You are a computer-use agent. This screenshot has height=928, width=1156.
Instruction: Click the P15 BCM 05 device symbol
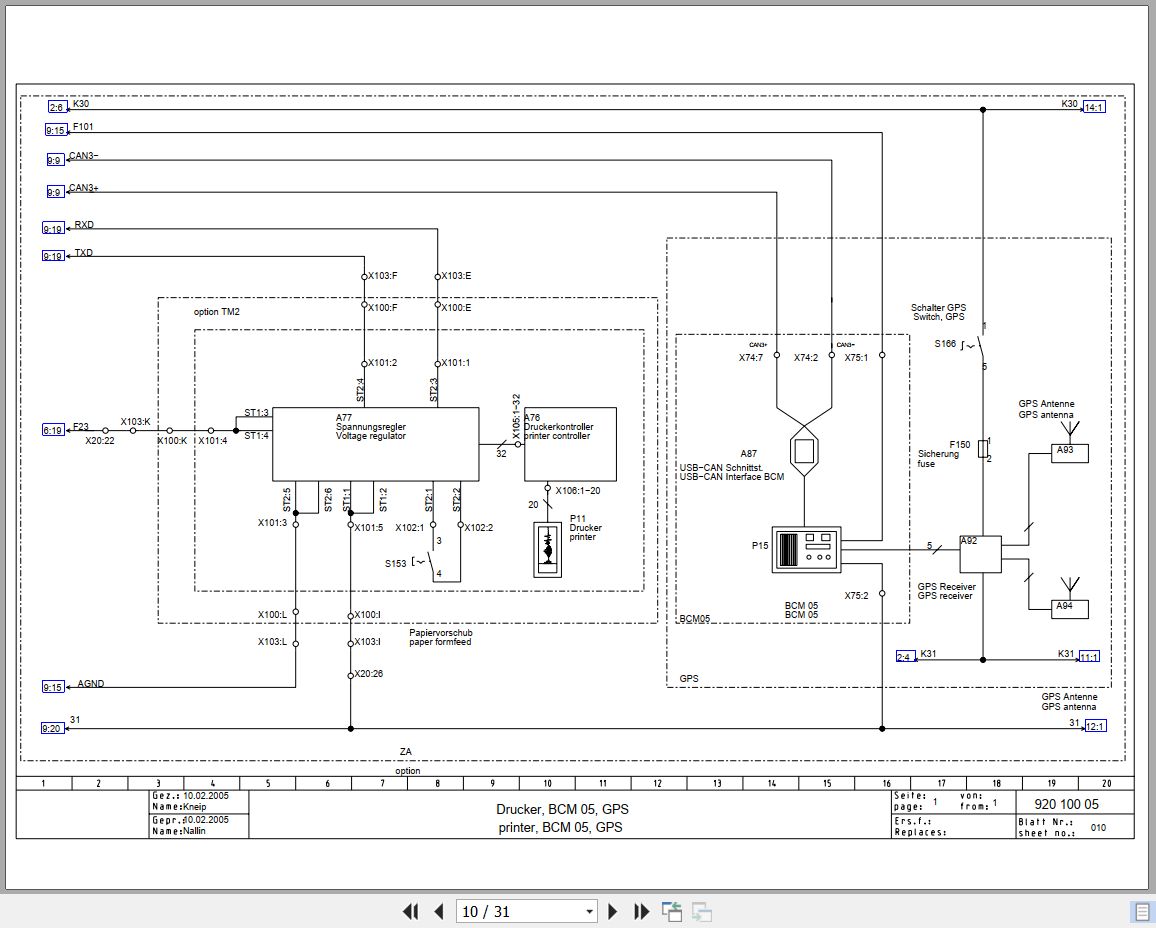[807, 550]
